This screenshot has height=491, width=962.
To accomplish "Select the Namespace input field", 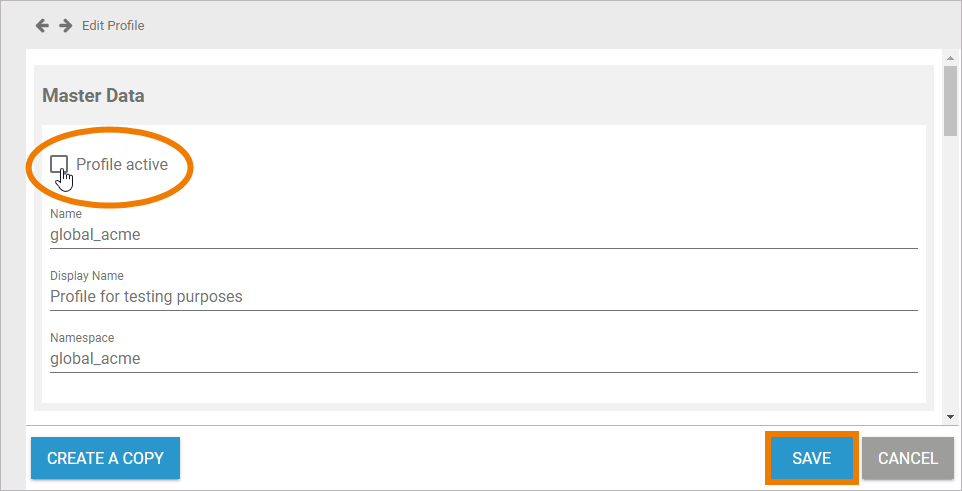I will pos(483,358).
